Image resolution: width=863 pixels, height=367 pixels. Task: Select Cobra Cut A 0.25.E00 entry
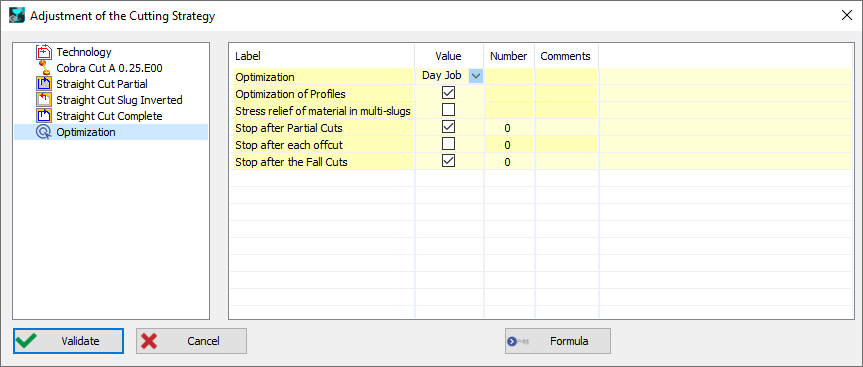tap(110, 68)
